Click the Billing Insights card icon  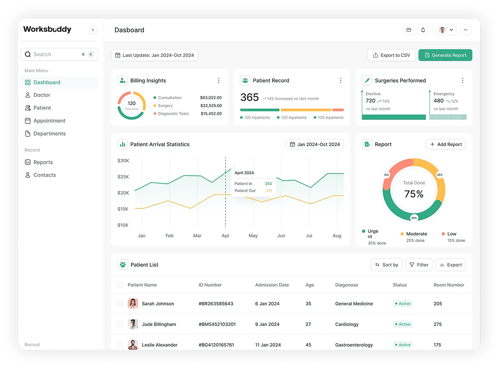coord(122,80)
